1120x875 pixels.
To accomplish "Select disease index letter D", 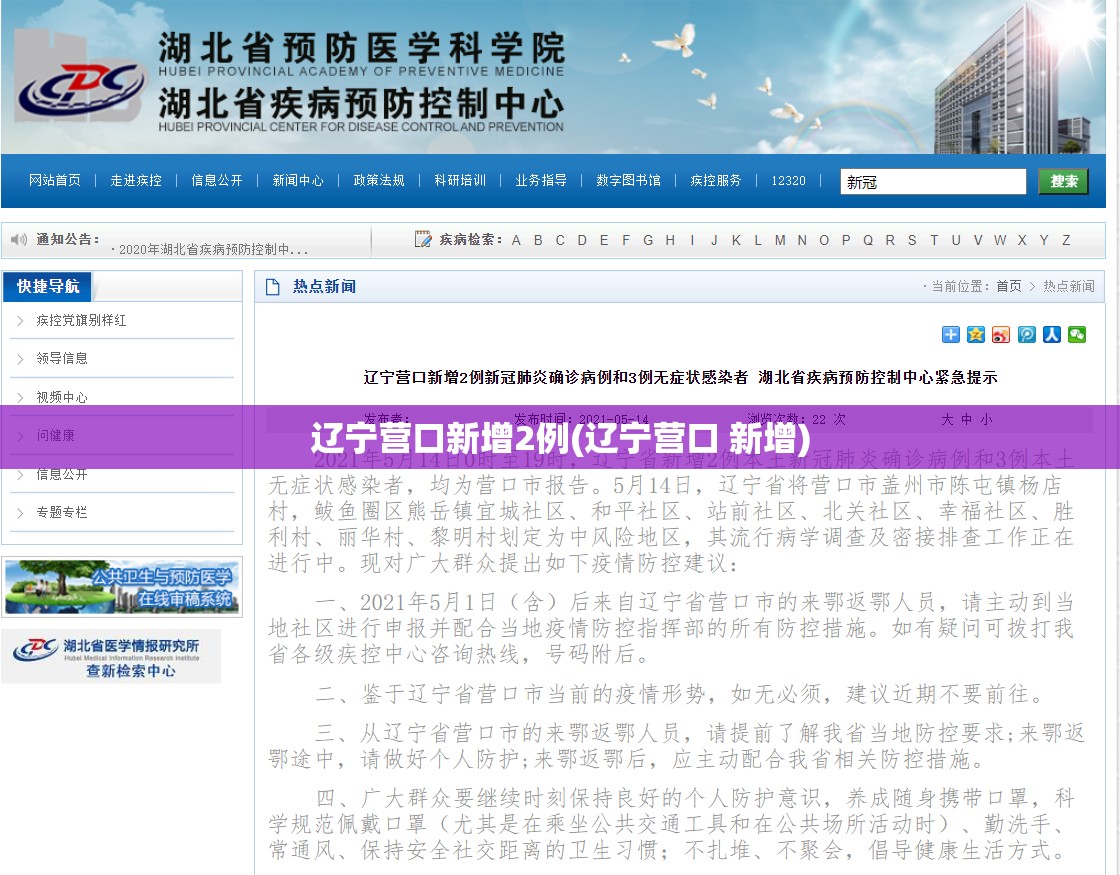I will tap(582, 241).
